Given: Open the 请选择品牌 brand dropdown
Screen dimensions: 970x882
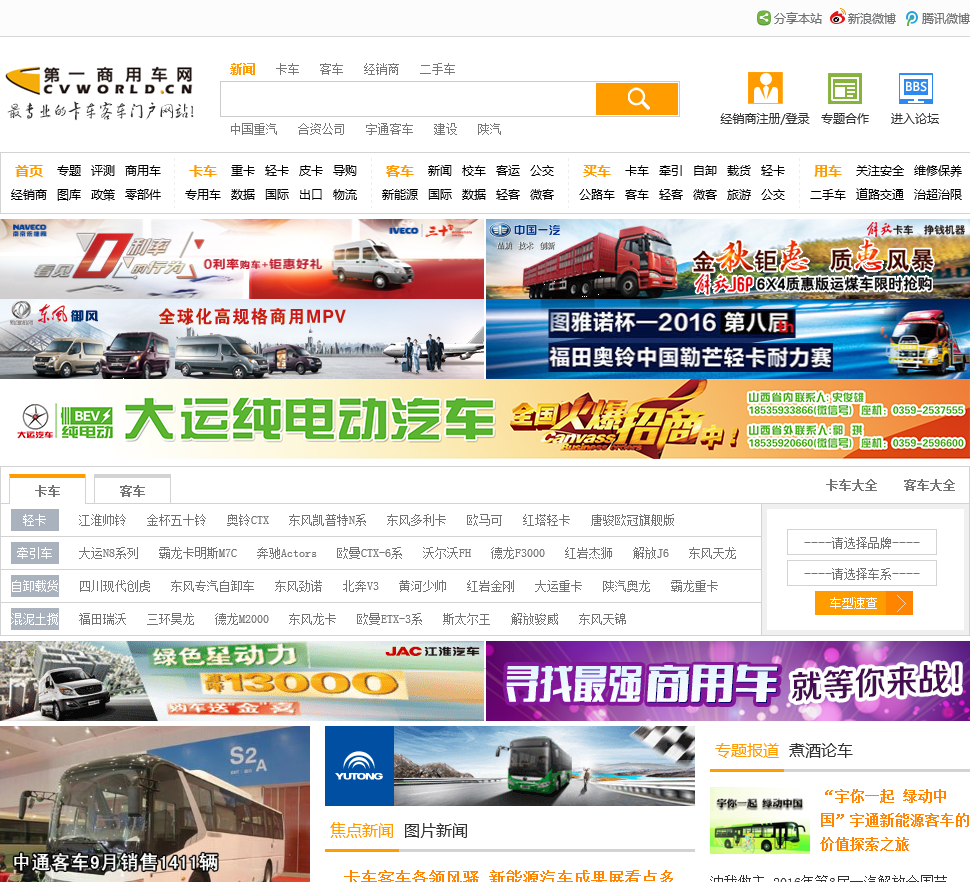Looking at the screenshot, I should (861, 542).
